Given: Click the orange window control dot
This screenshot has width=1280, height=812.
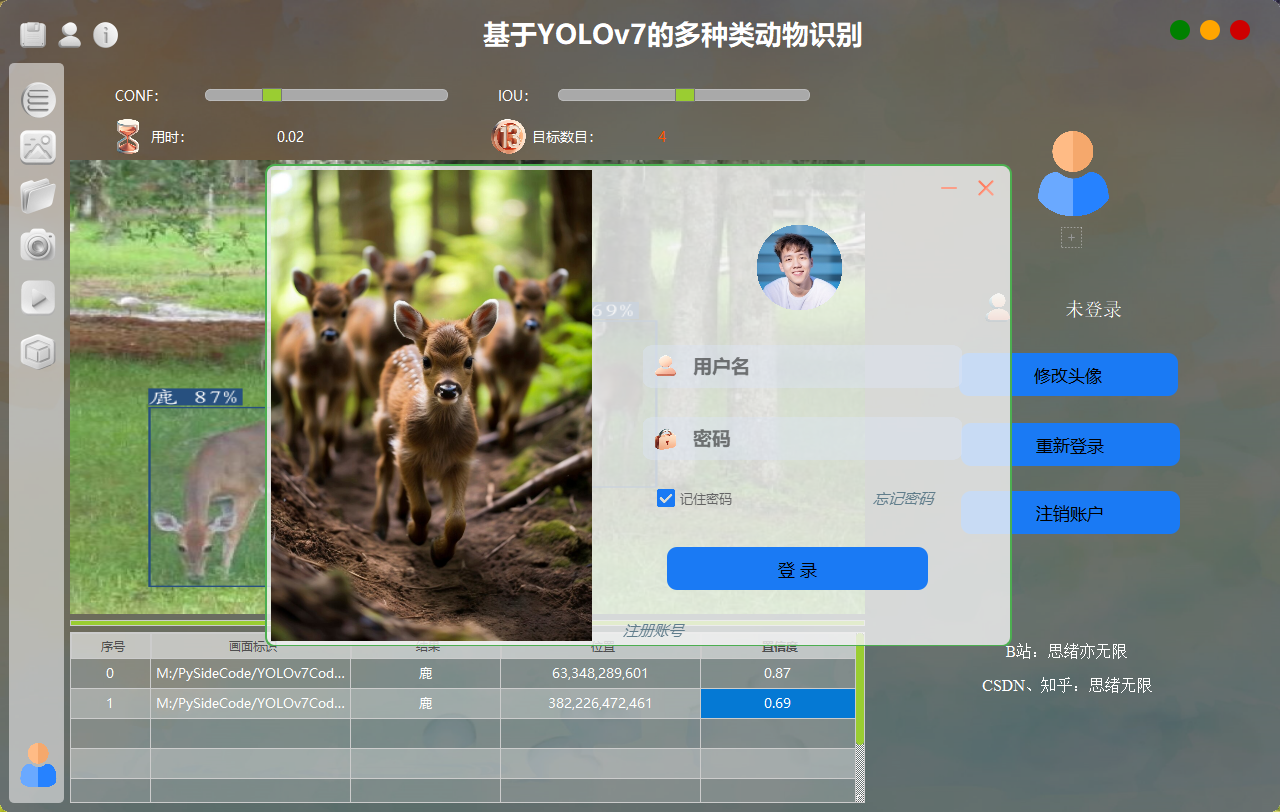Looking at the screenshot, I should (x=1210, y=30).
